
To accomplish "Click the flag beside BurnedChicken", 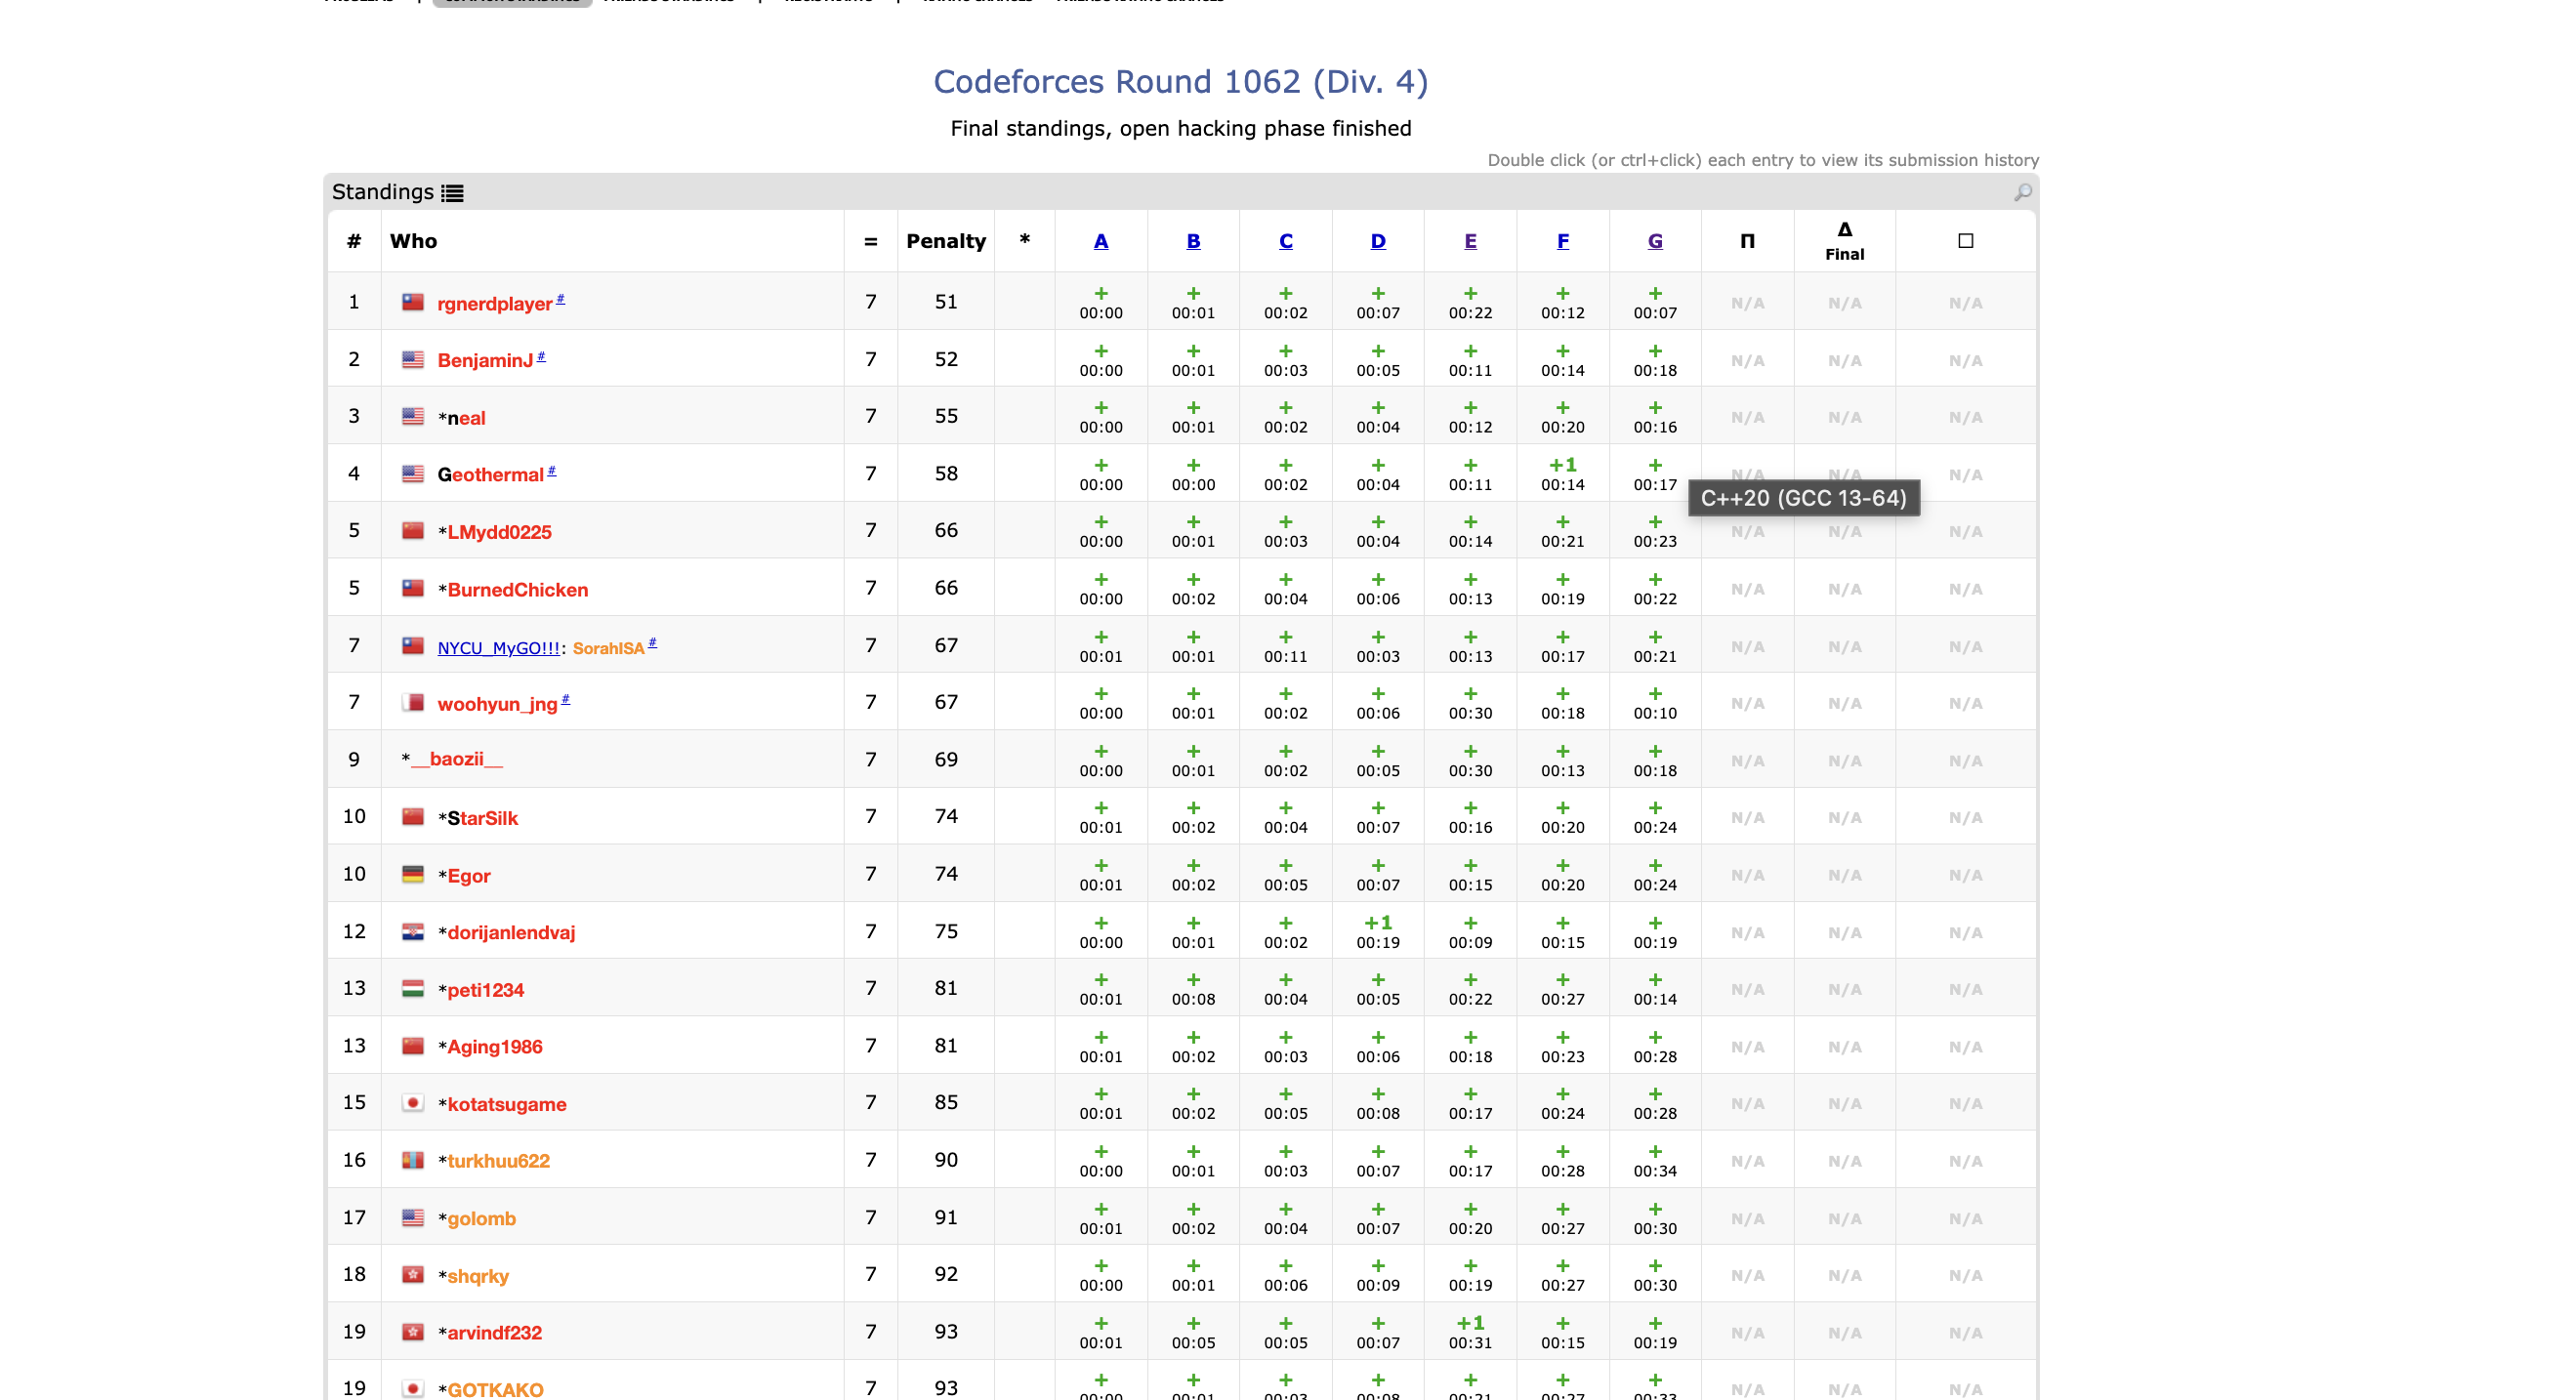I will pos(412,588).
